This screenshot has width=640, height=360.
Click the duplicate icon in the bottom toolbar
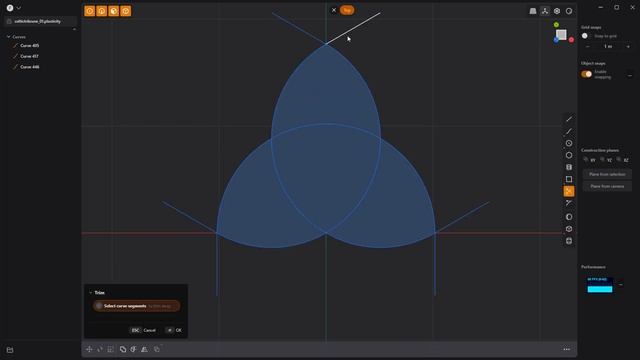(157, 349)
